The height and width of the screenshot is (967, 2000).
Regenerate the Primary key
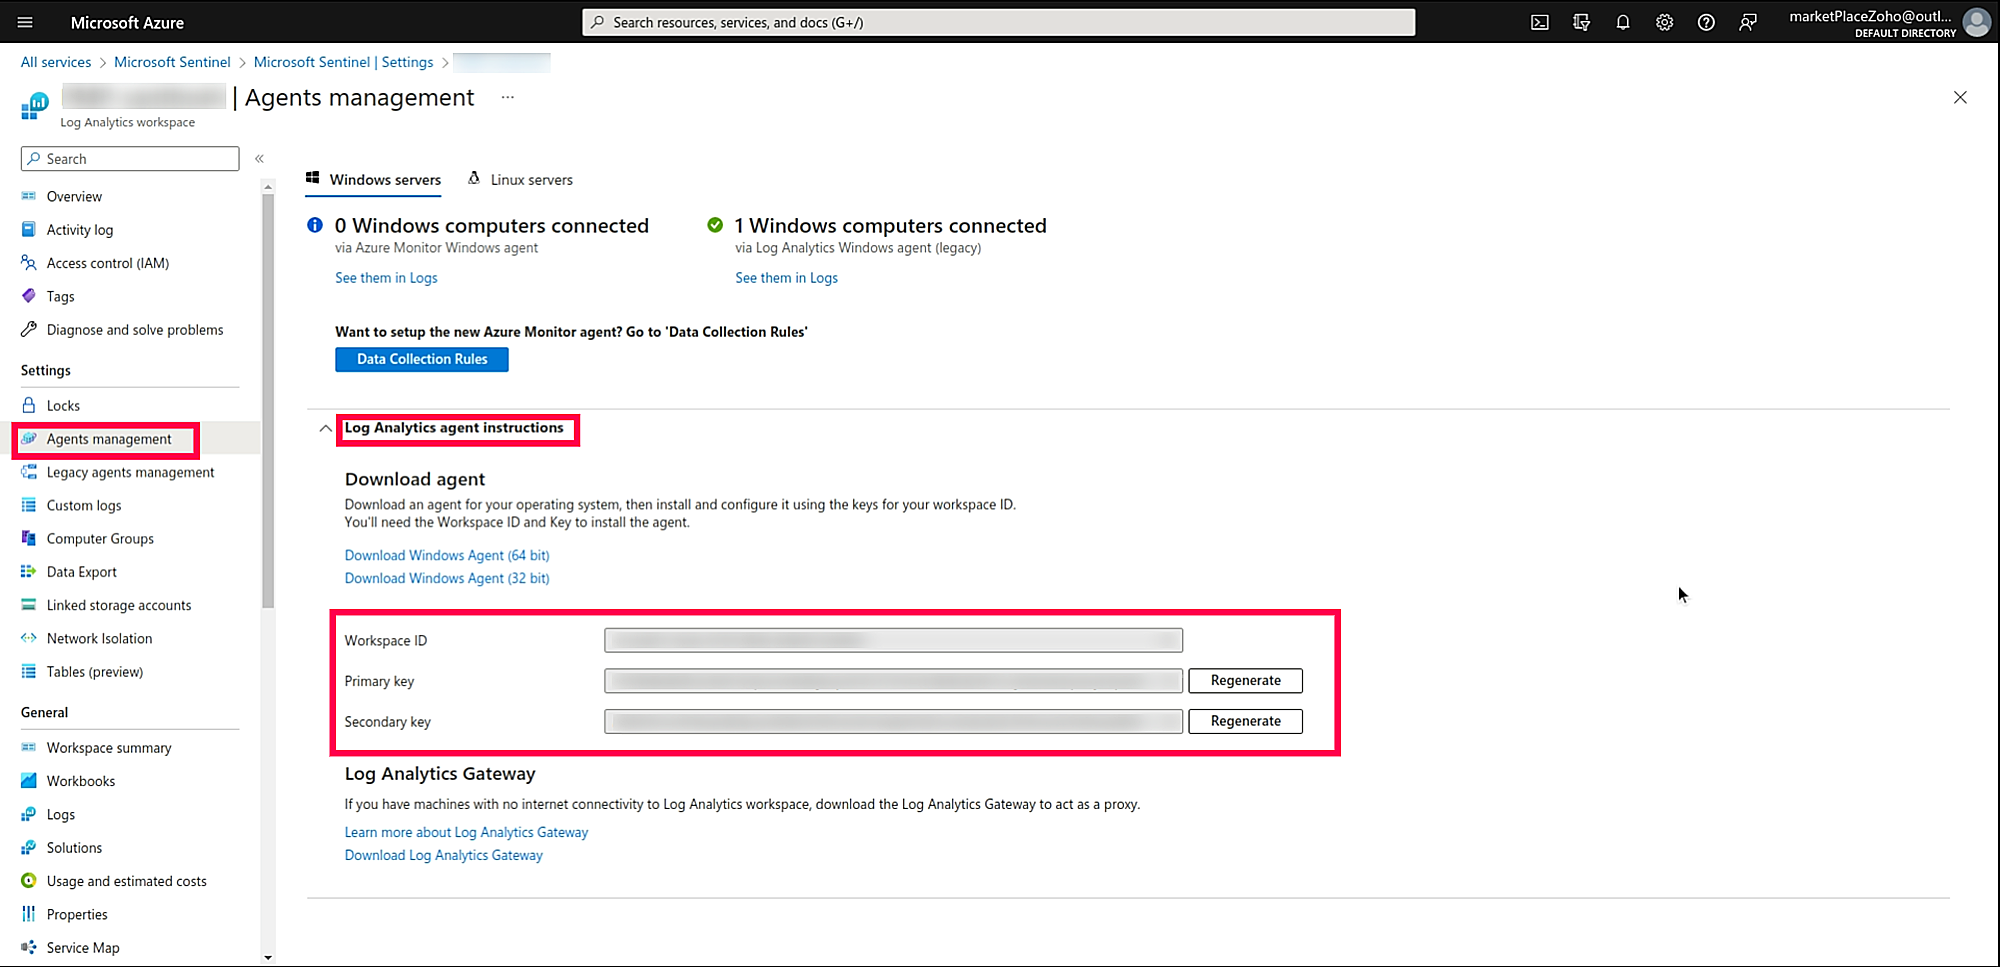(1246, 681)
